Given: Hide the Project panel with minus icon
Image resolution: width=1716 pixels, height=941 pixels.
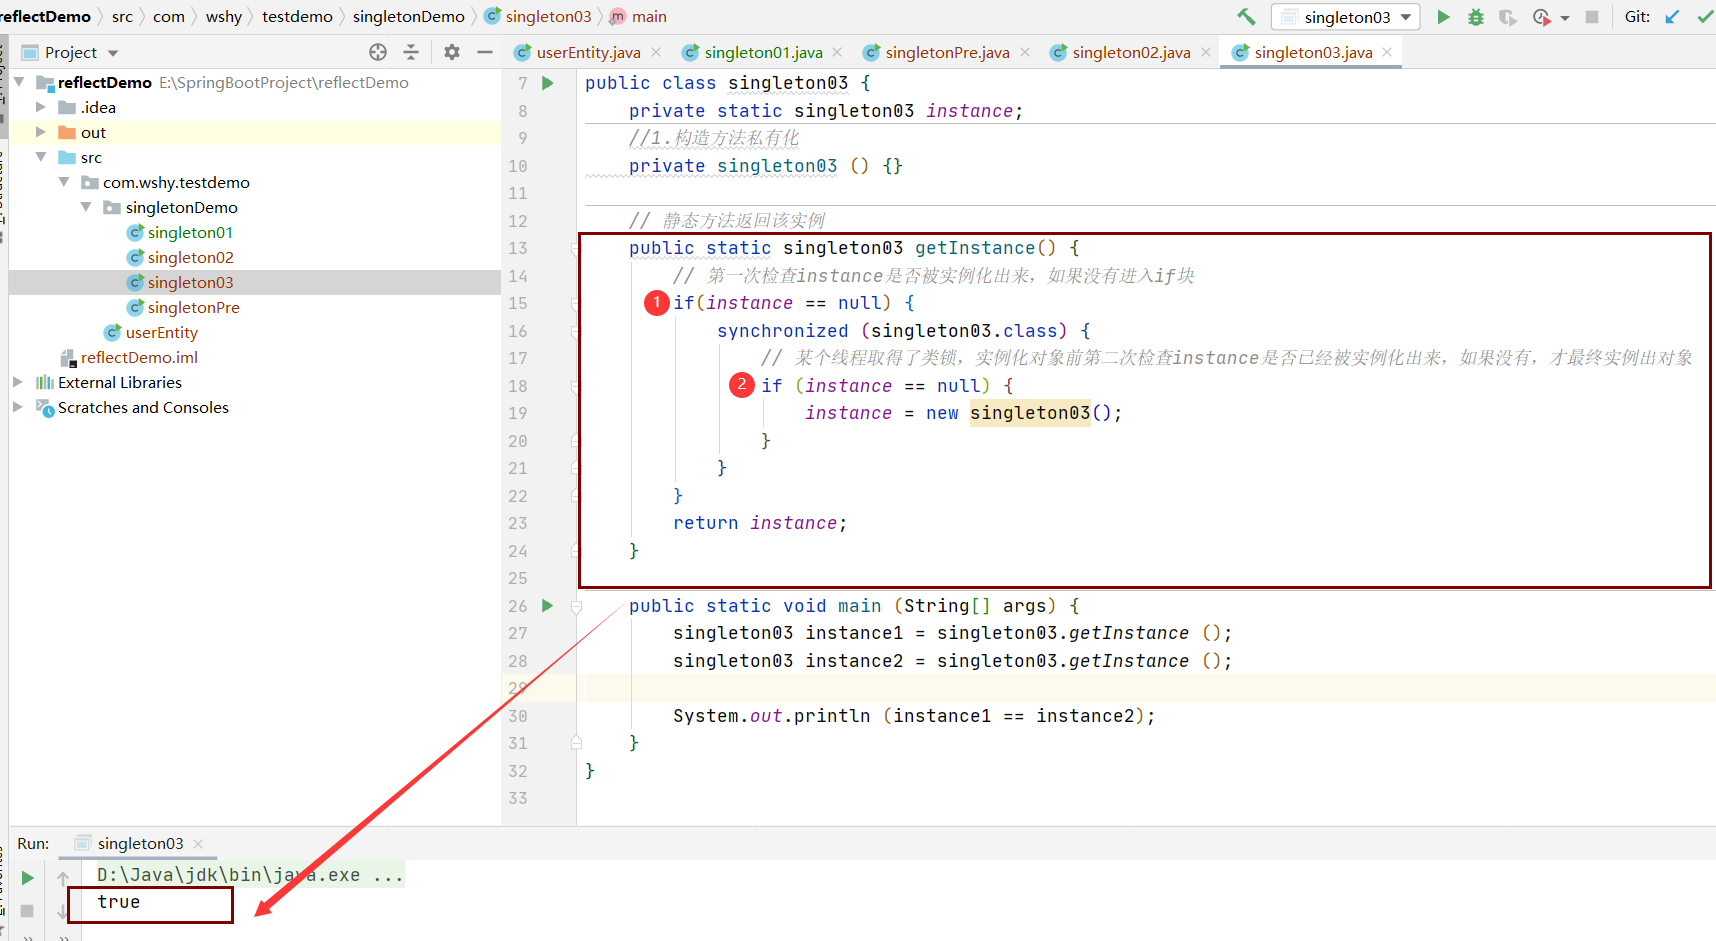Looking at the screenshot, I should pyautogui.click(x=485, y=52).
